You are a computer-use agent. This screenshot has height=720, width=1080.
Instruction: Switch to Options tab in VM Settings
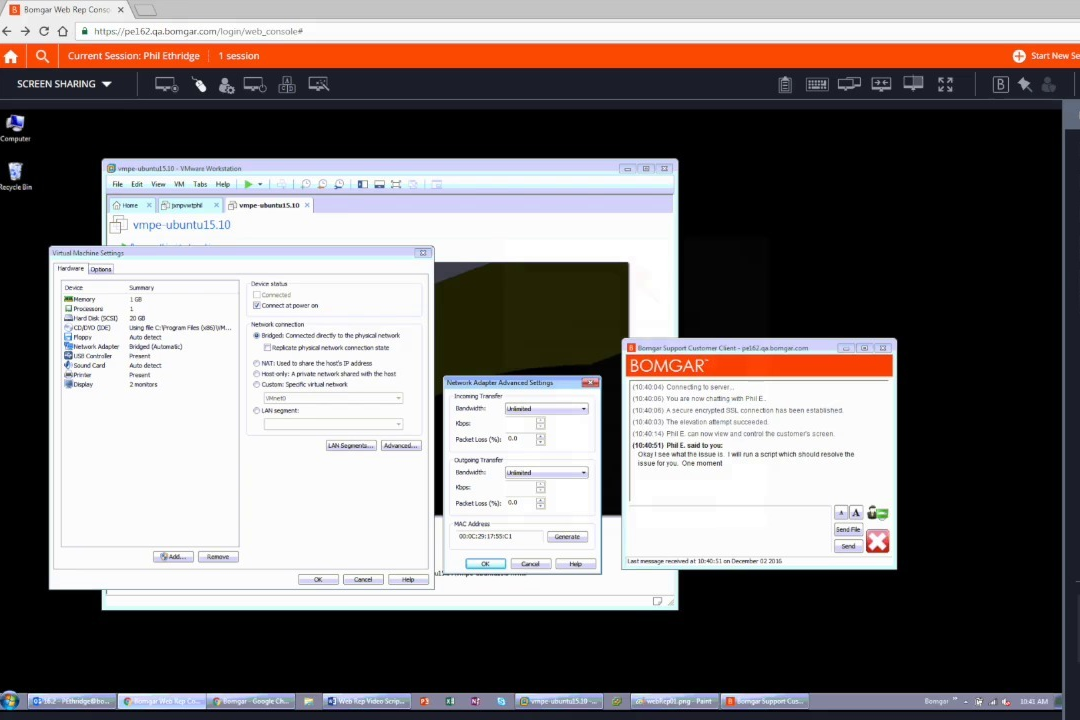point(101,269)
